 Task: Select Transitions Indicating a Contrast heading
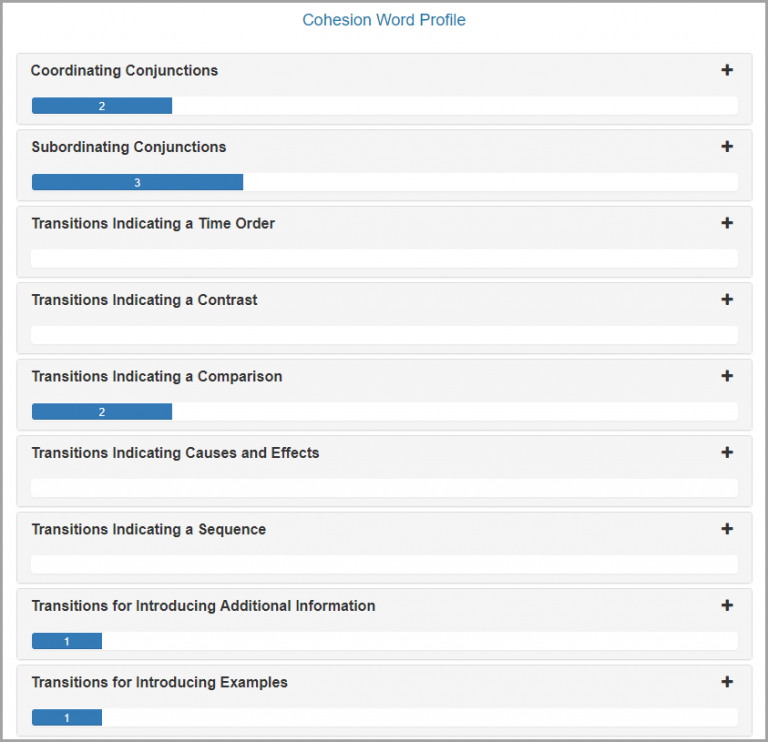click(x=144, y=300)
